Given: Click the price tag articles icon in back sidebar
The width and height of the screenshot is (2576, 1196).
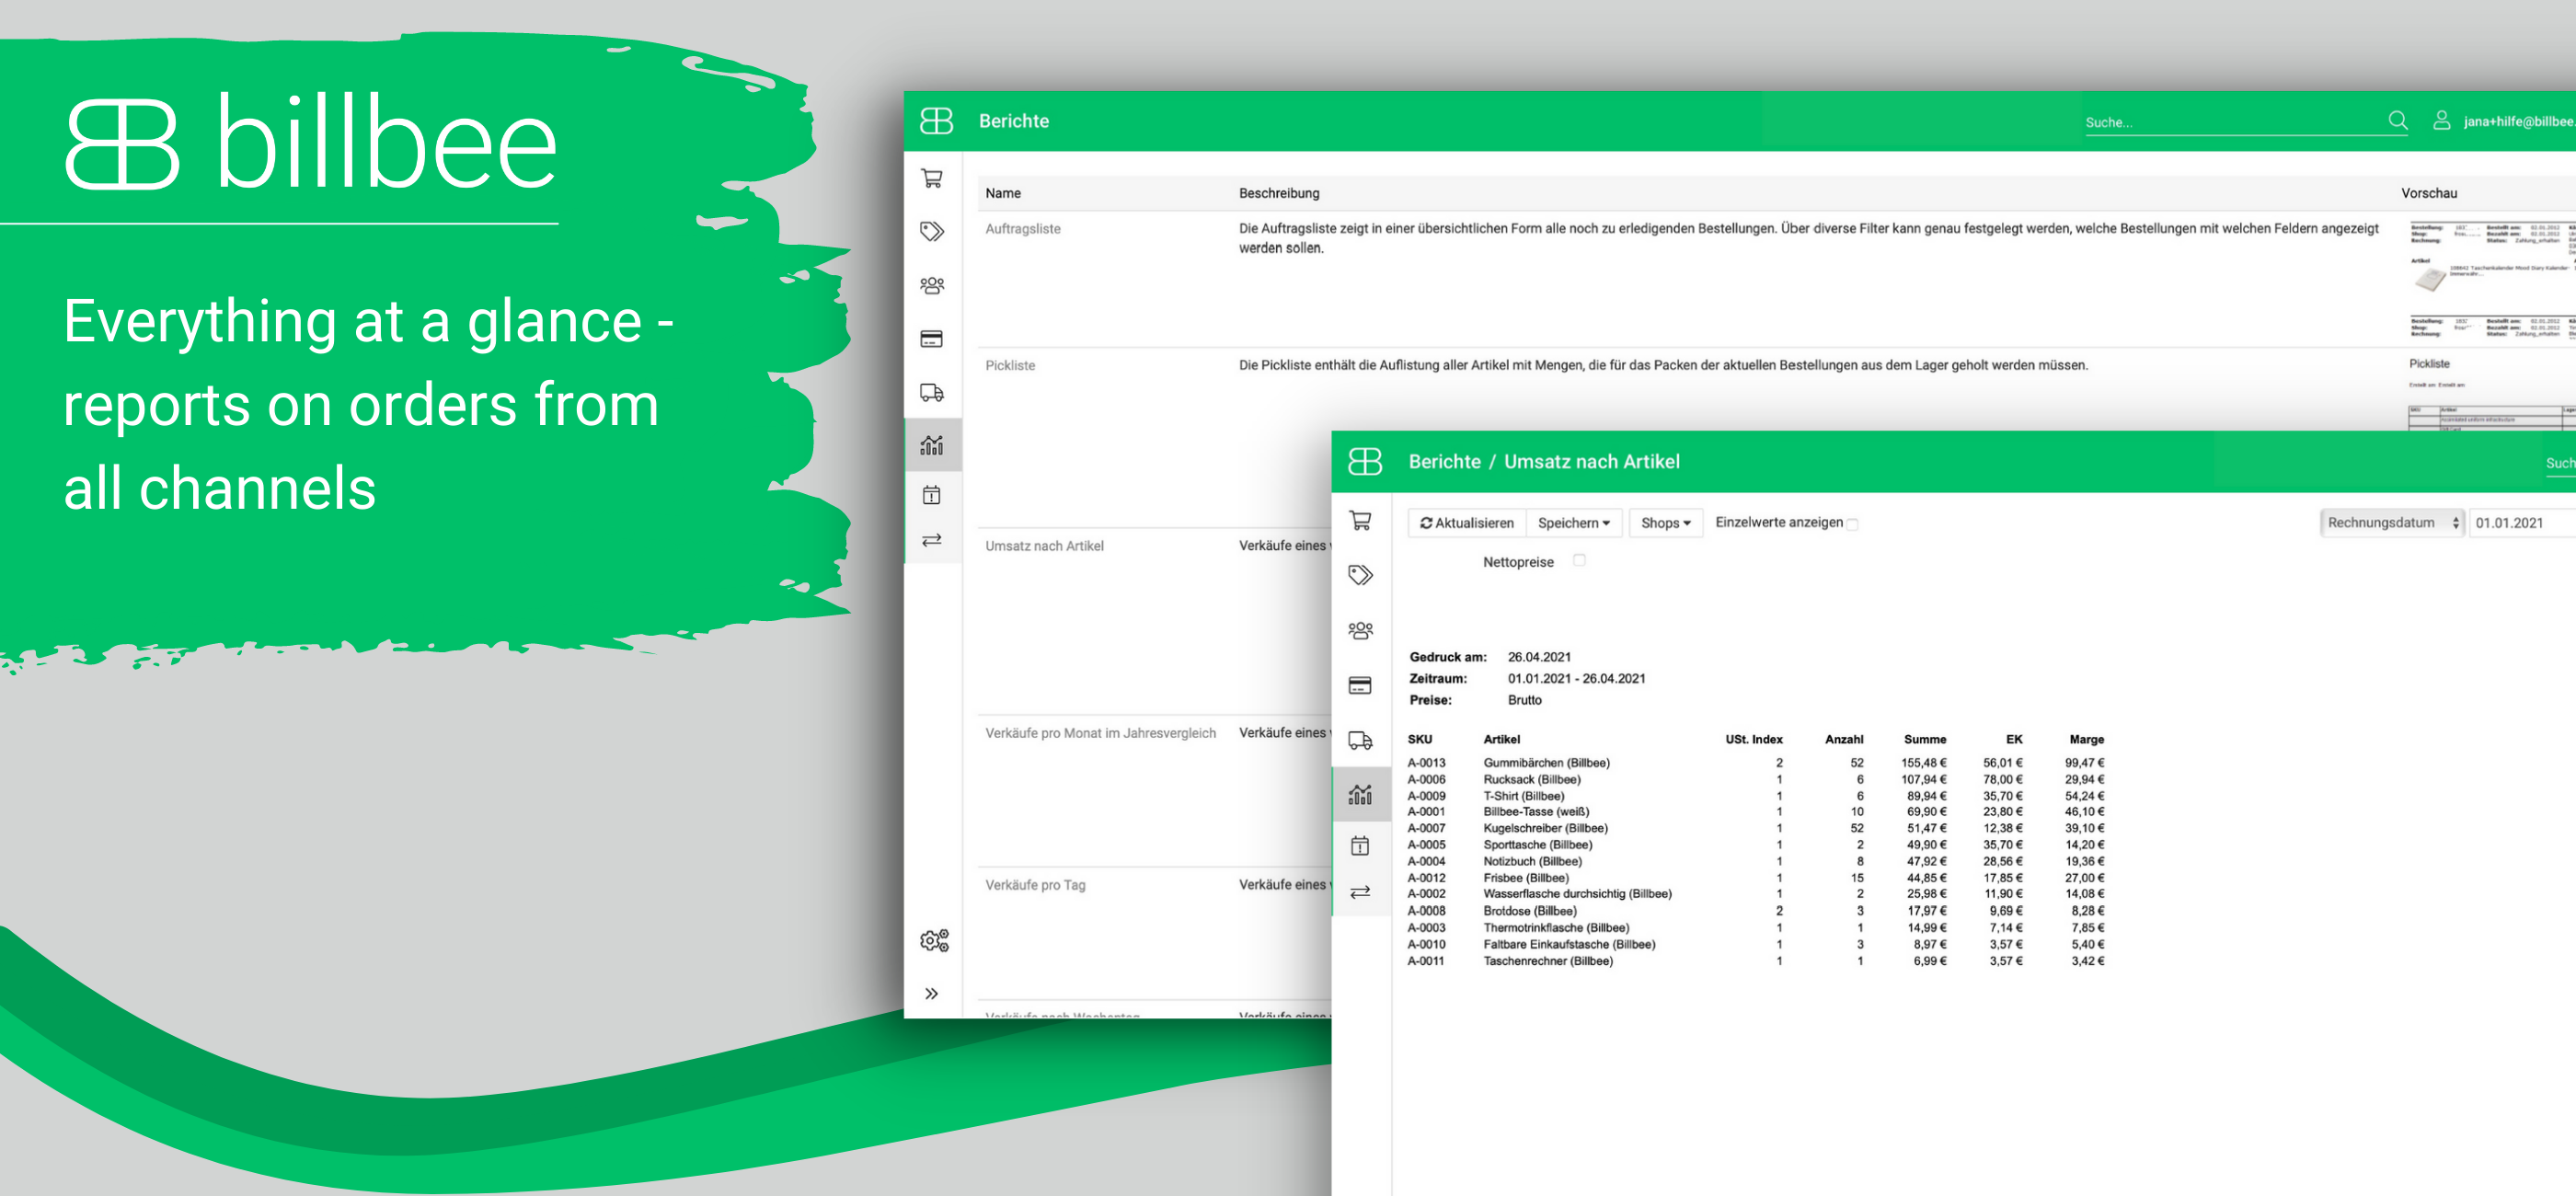Looking at the screenshot, I should coord(931,232).
